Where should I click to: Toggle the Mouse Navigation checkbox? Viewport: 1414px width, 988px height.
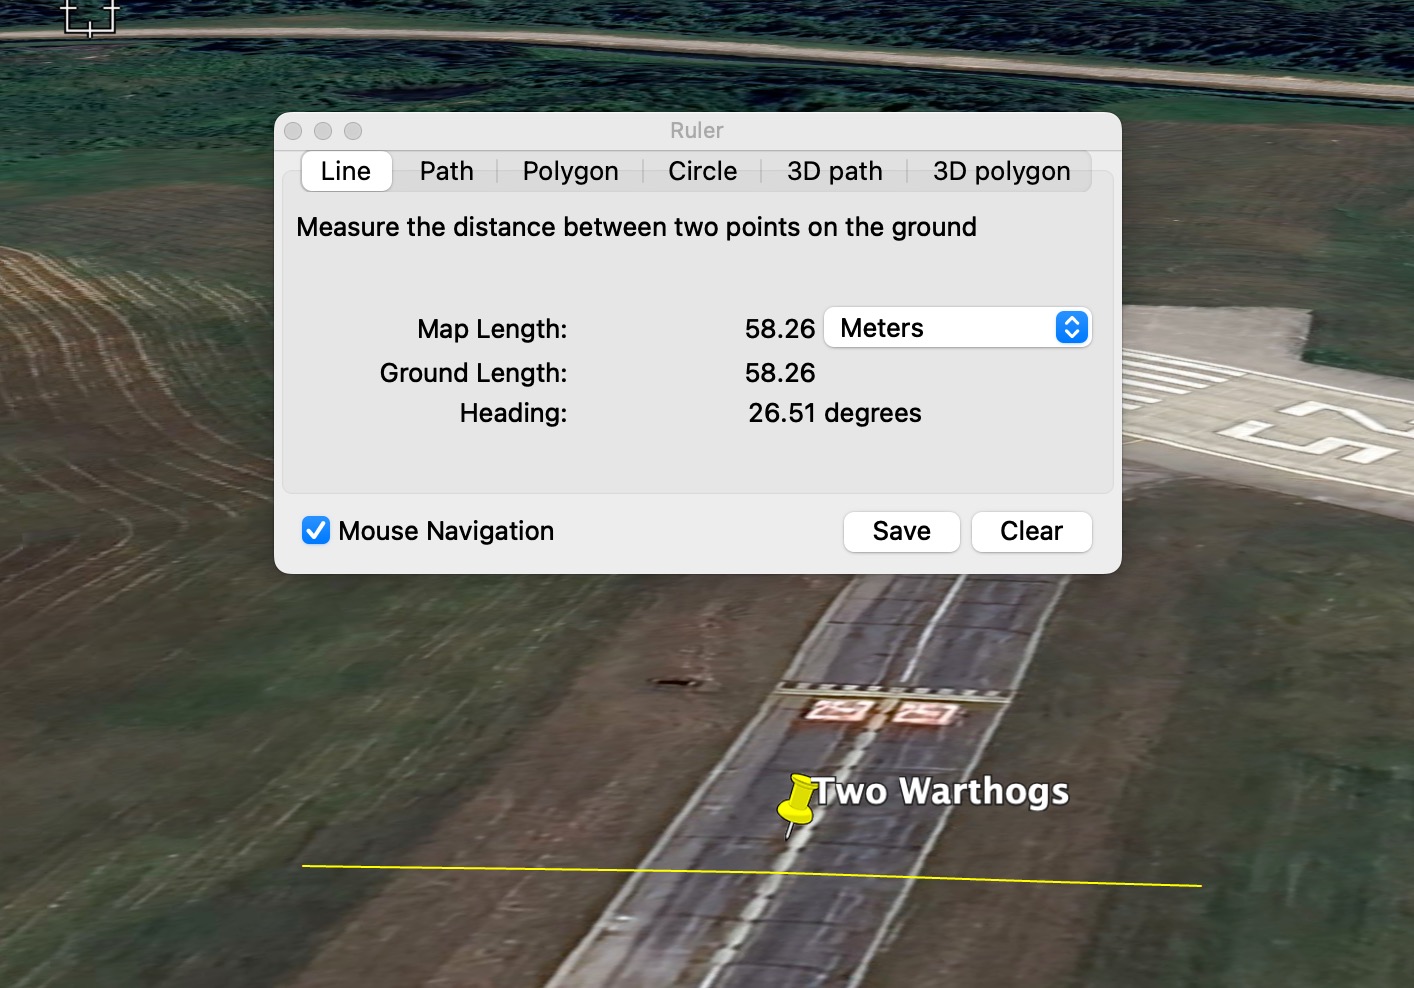pos(316,531)
